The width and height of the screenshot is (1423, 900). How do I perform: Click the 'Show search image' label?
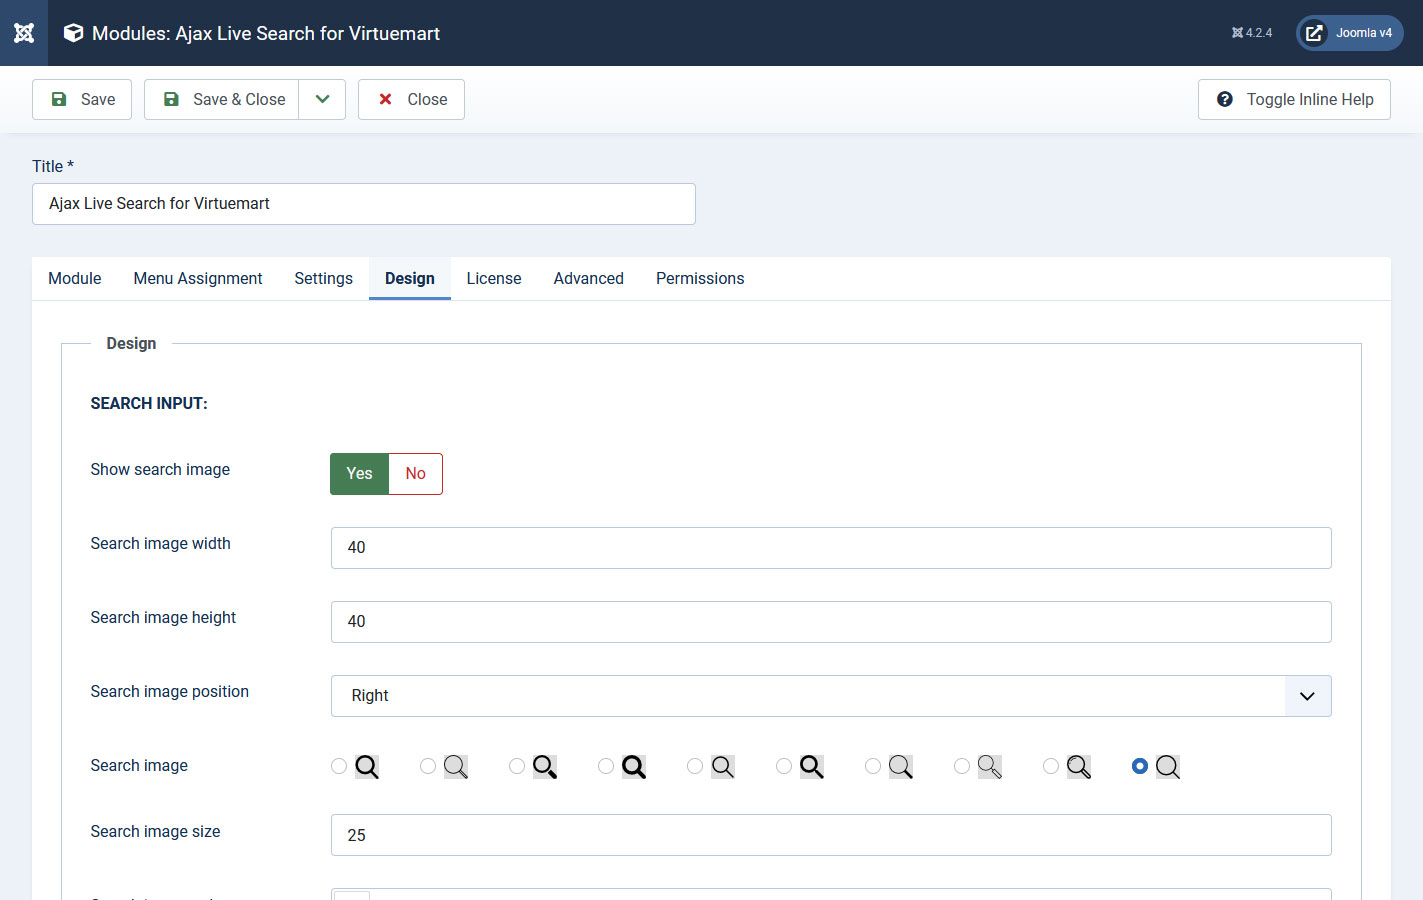click(160, 470)
